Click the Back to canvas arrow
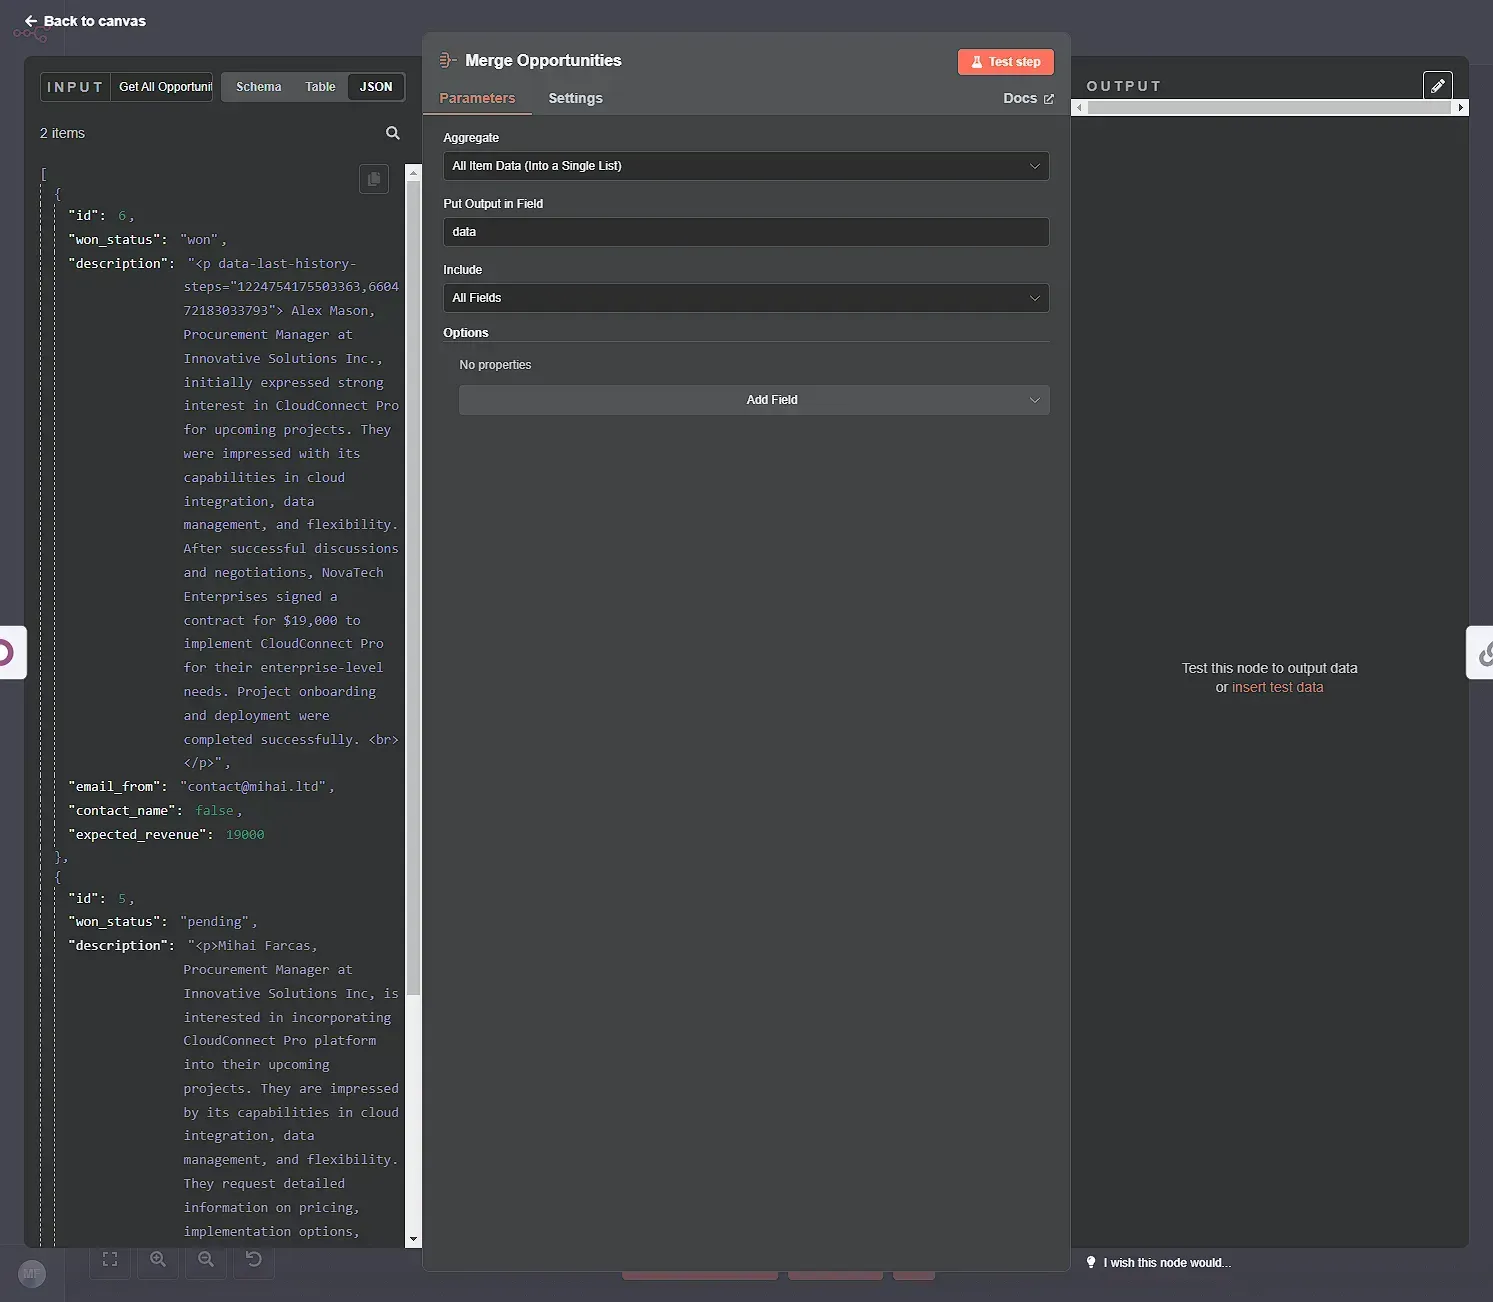 click(30, 20)
